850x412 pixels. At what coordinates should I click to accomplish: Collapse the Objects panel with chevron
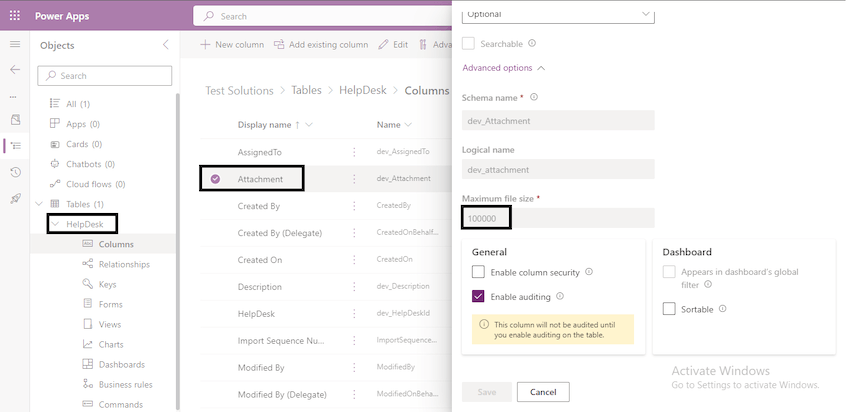click(165, 45)
